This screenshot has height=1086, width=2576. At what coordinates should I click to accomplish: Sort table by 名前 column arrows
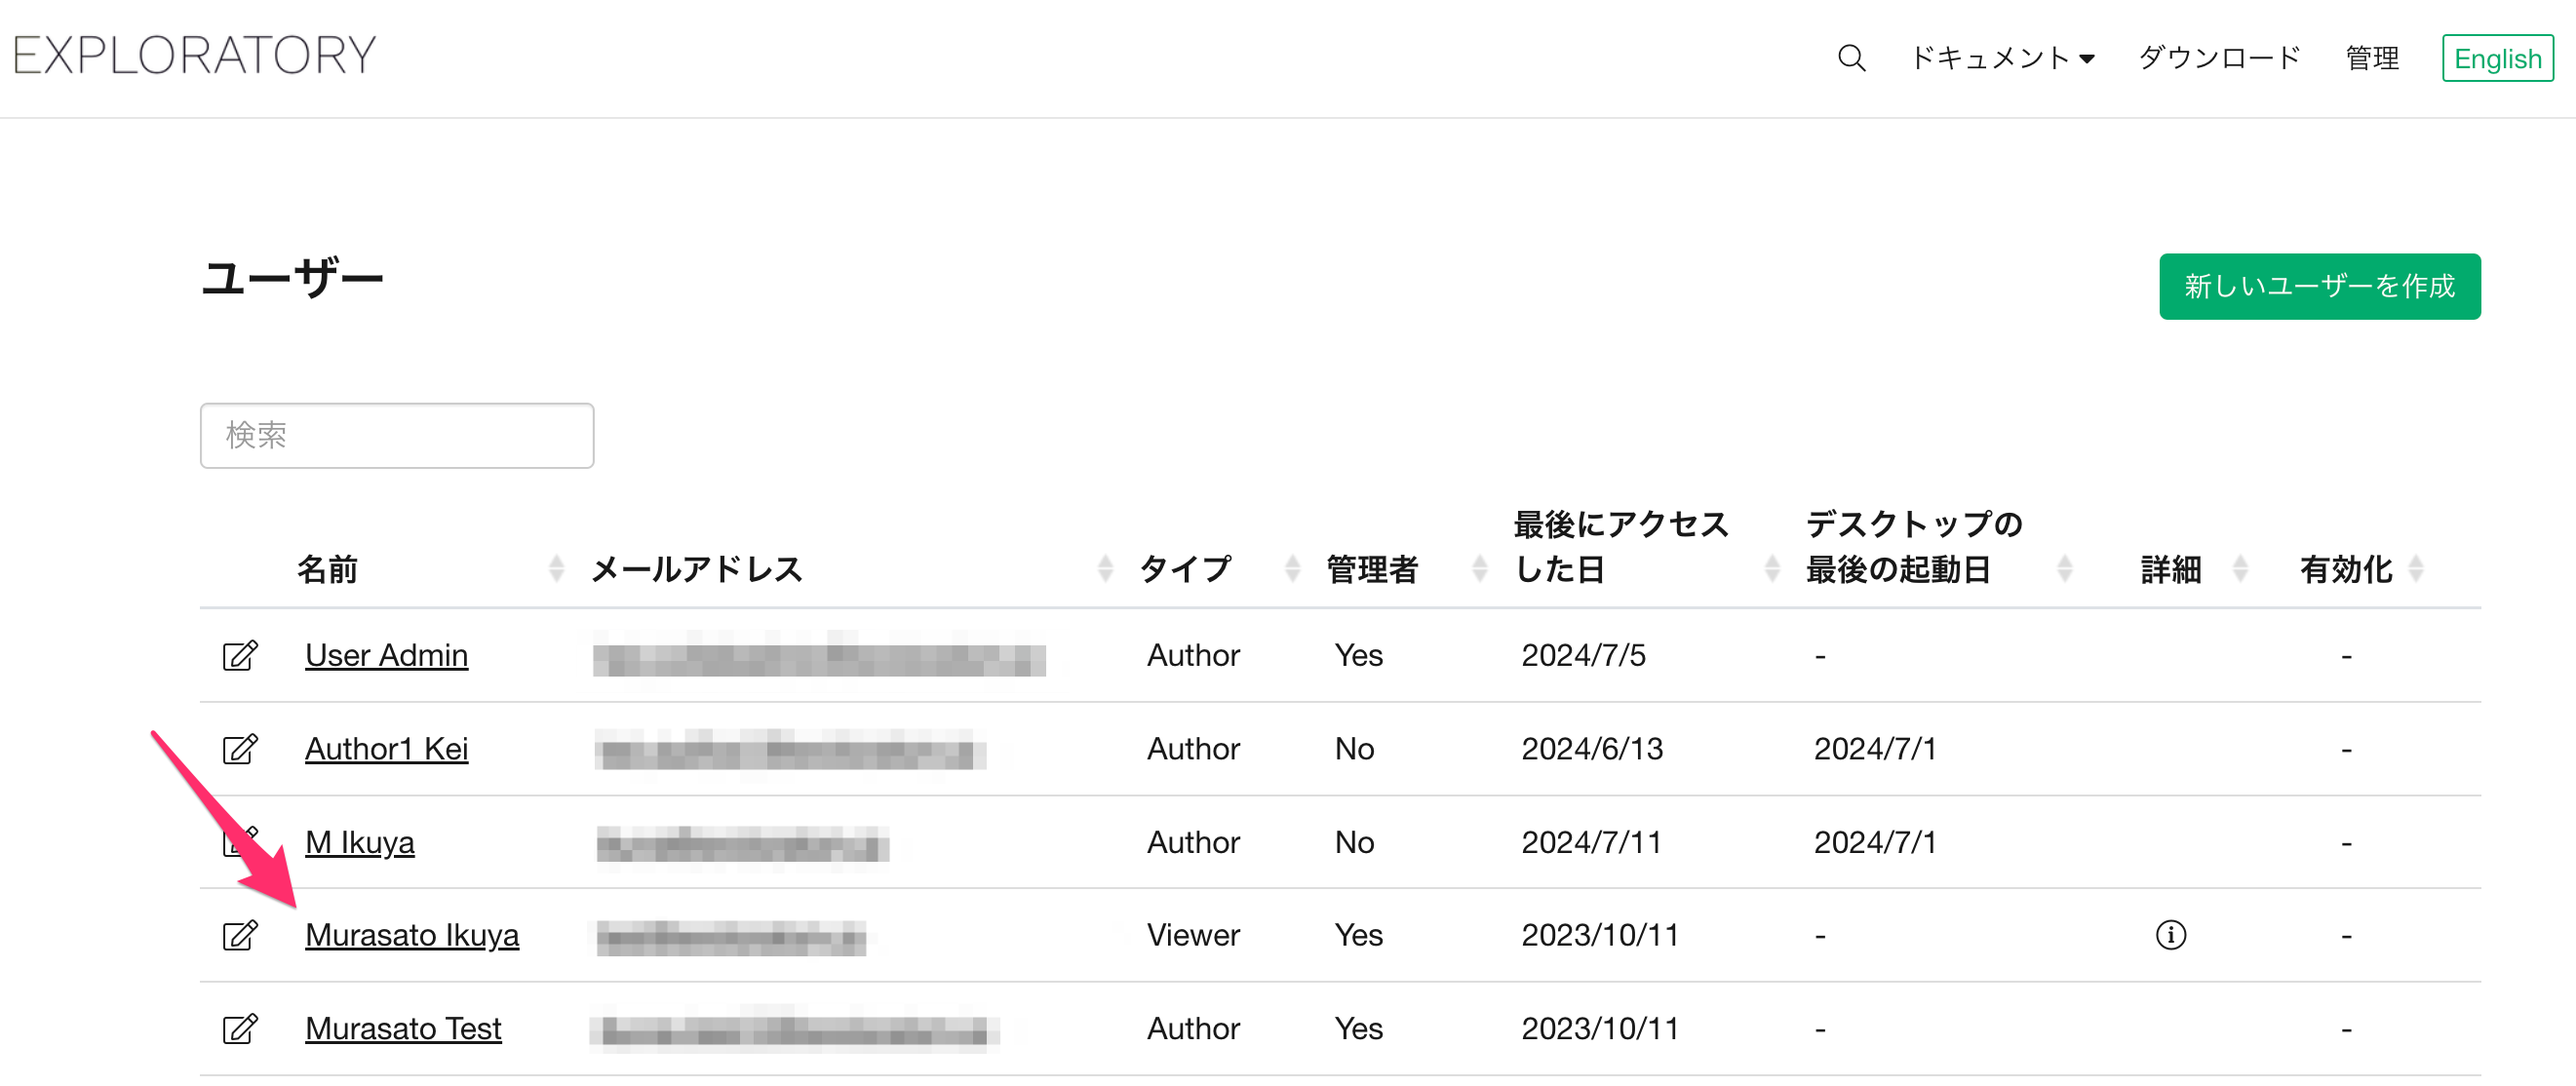pos(557,569)
